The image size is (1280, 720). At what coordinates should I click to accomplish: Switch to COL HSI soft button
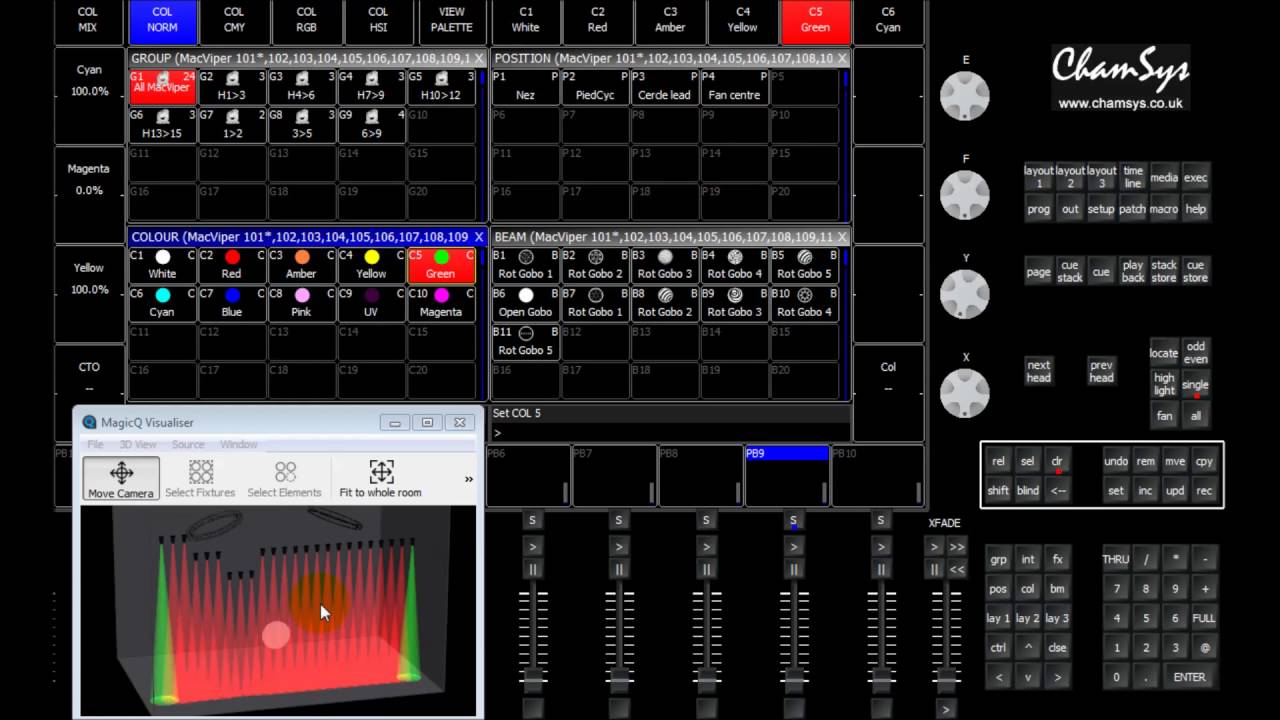(378, 20)
